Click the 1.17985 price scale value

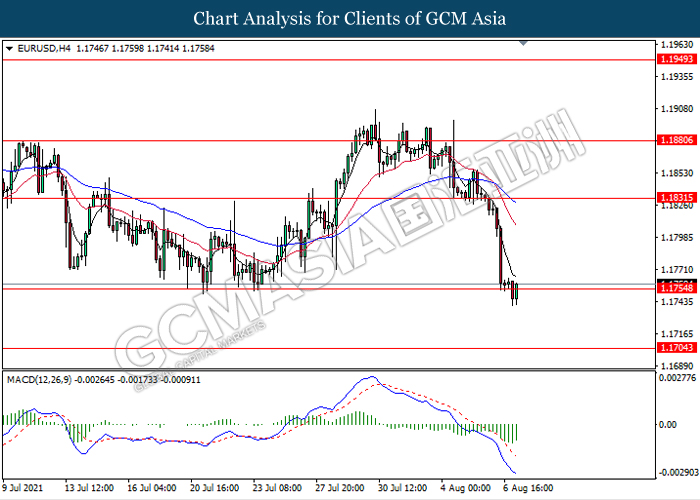[x=677, y=237]
